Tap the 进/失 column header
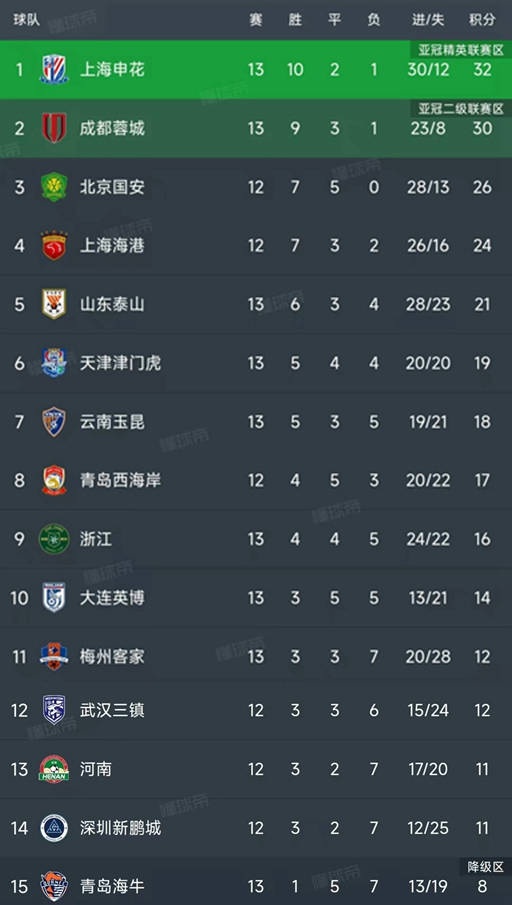 [x=428, y=20]
